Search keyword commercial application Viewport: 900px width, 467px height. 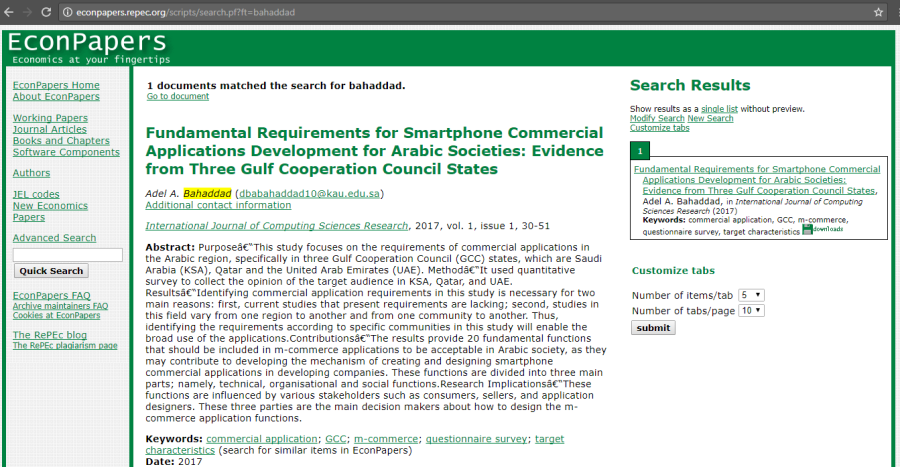[262, 439]
